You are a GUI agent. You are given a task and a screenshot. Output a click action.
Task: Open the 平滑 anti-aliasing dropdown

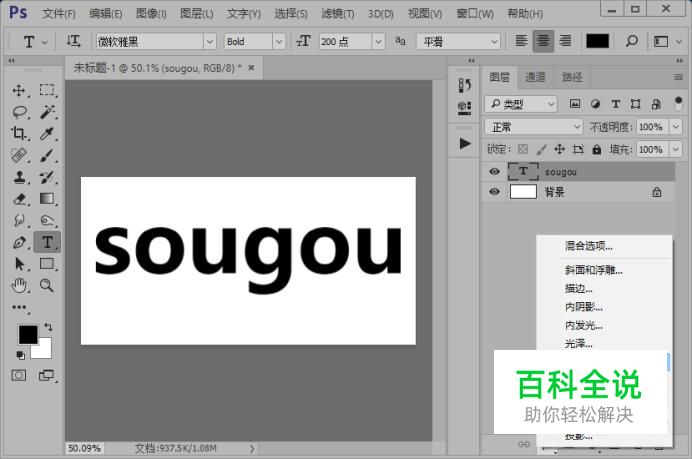click(x=459, y=41)
